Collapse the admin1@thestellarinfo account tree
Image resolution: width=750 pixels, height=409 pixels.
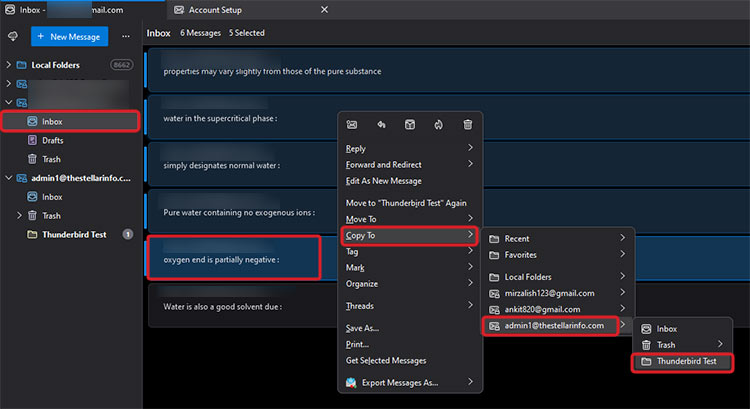click(8, 178)
